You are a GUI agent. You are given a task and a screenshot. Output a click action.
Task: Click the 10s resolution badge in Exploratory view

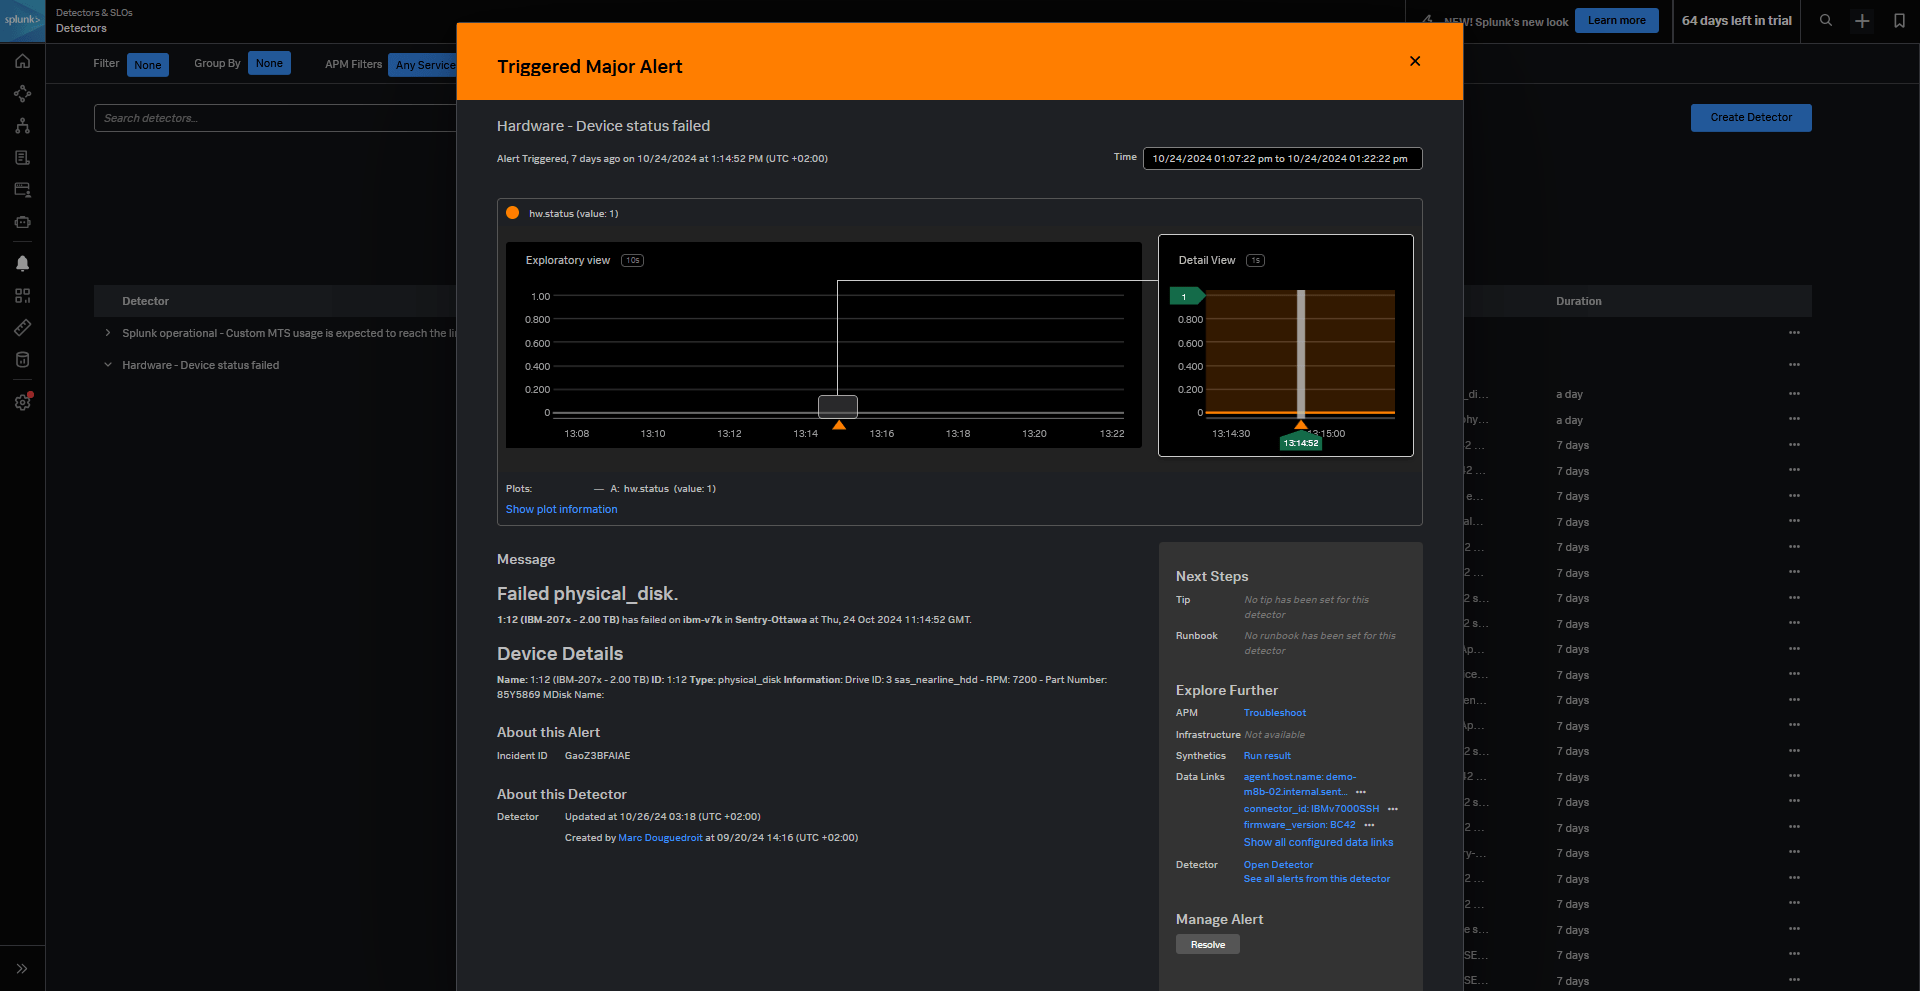point(632,260)
